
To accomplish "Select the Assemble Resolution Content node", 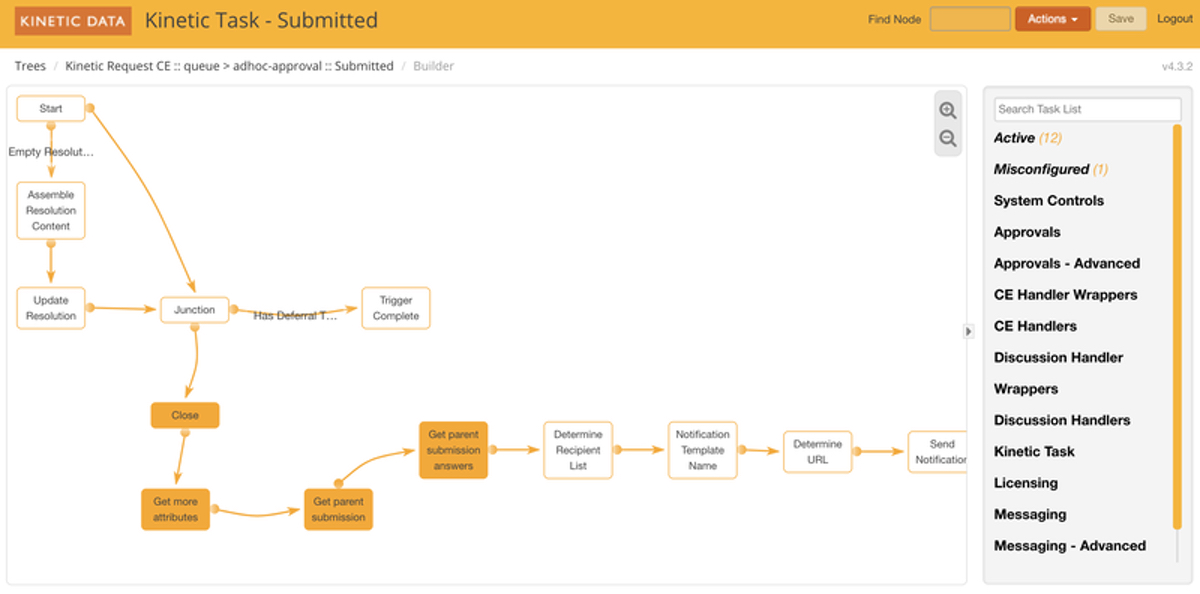I will (x=51, y=210).
